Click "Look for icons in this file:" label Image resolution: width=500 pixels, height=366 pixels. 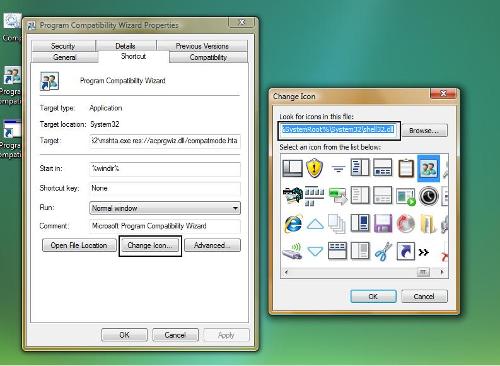(x=316, y=116)
